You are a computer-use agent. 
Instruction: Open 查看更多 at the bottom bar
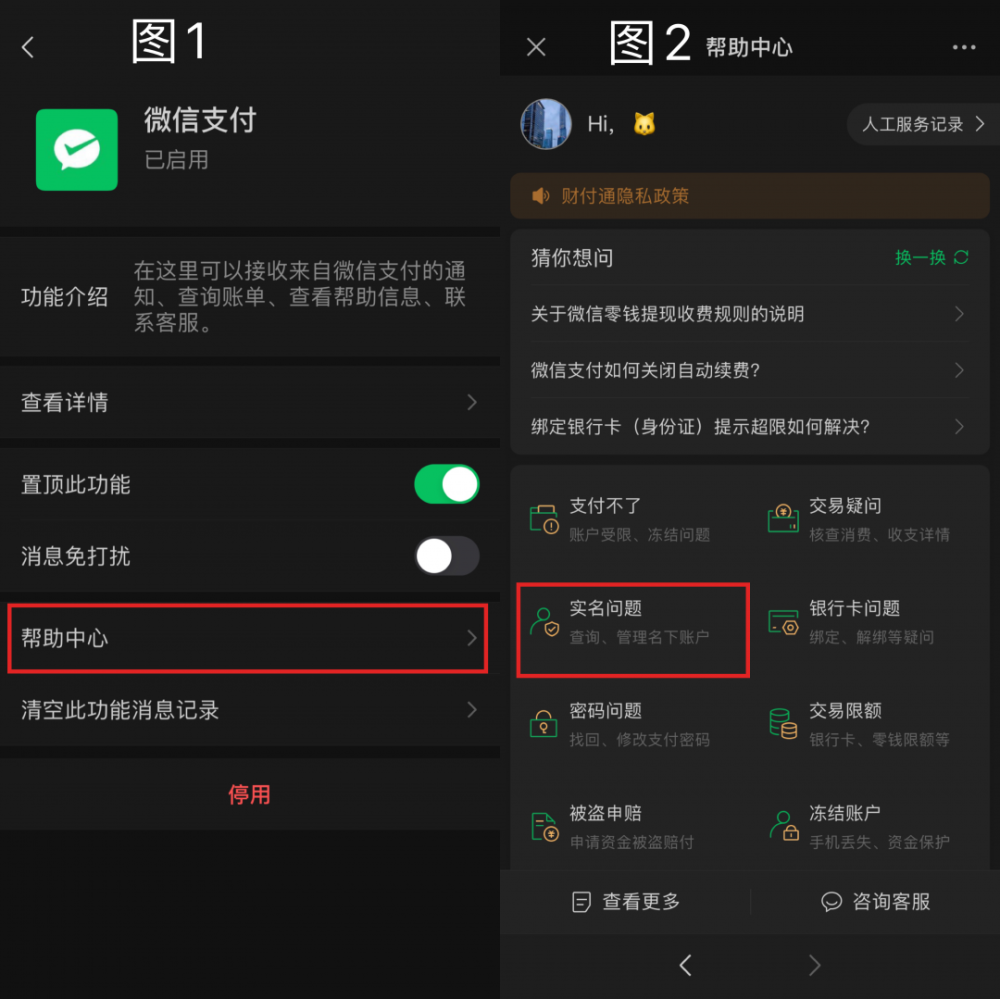coord(626,901)
